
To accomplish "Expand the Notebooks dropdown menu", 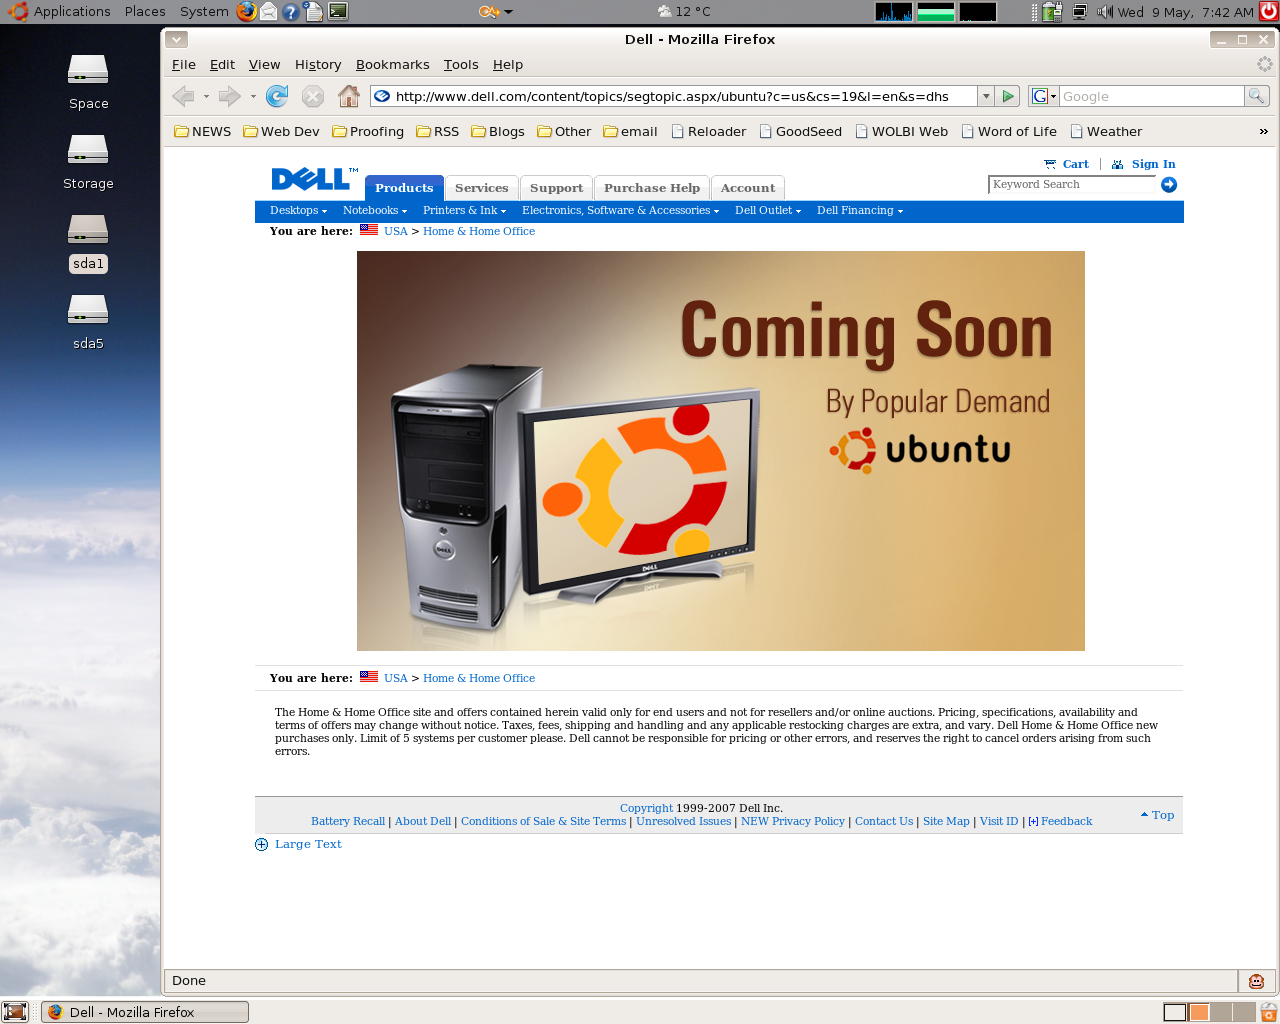I will 375,210.
